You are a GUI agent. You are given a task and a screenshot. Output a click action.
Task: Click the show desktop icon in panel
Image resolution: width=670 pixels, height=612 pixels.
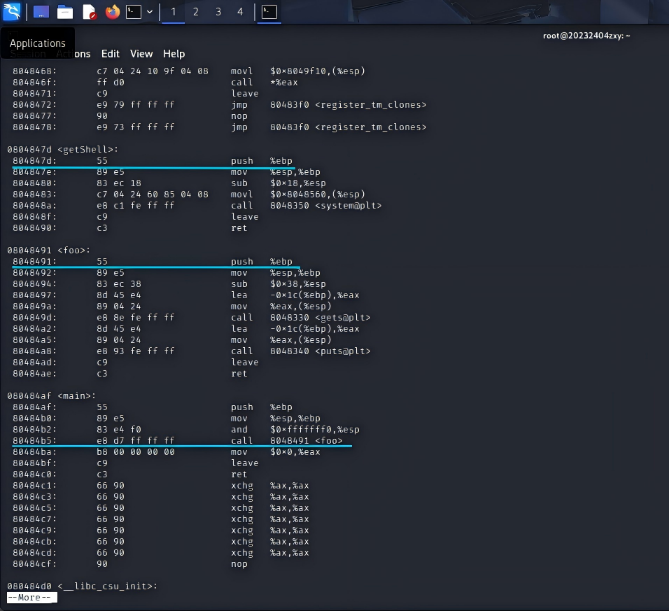pos(41,12)
